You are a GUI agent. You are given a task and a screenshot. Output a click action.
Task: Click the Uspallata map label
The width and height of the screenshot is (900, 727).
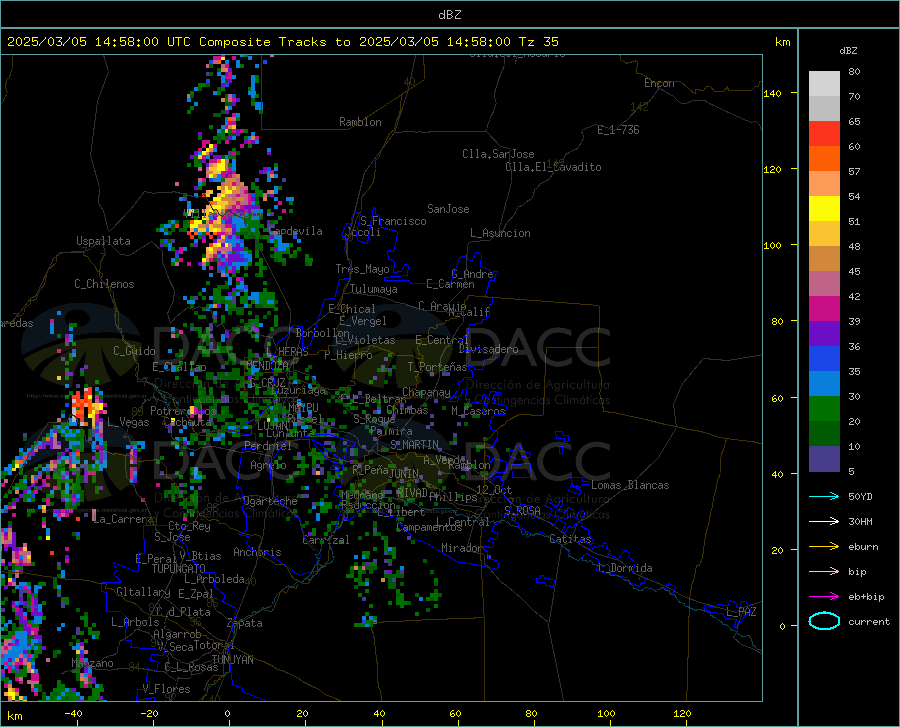point(103,241)
